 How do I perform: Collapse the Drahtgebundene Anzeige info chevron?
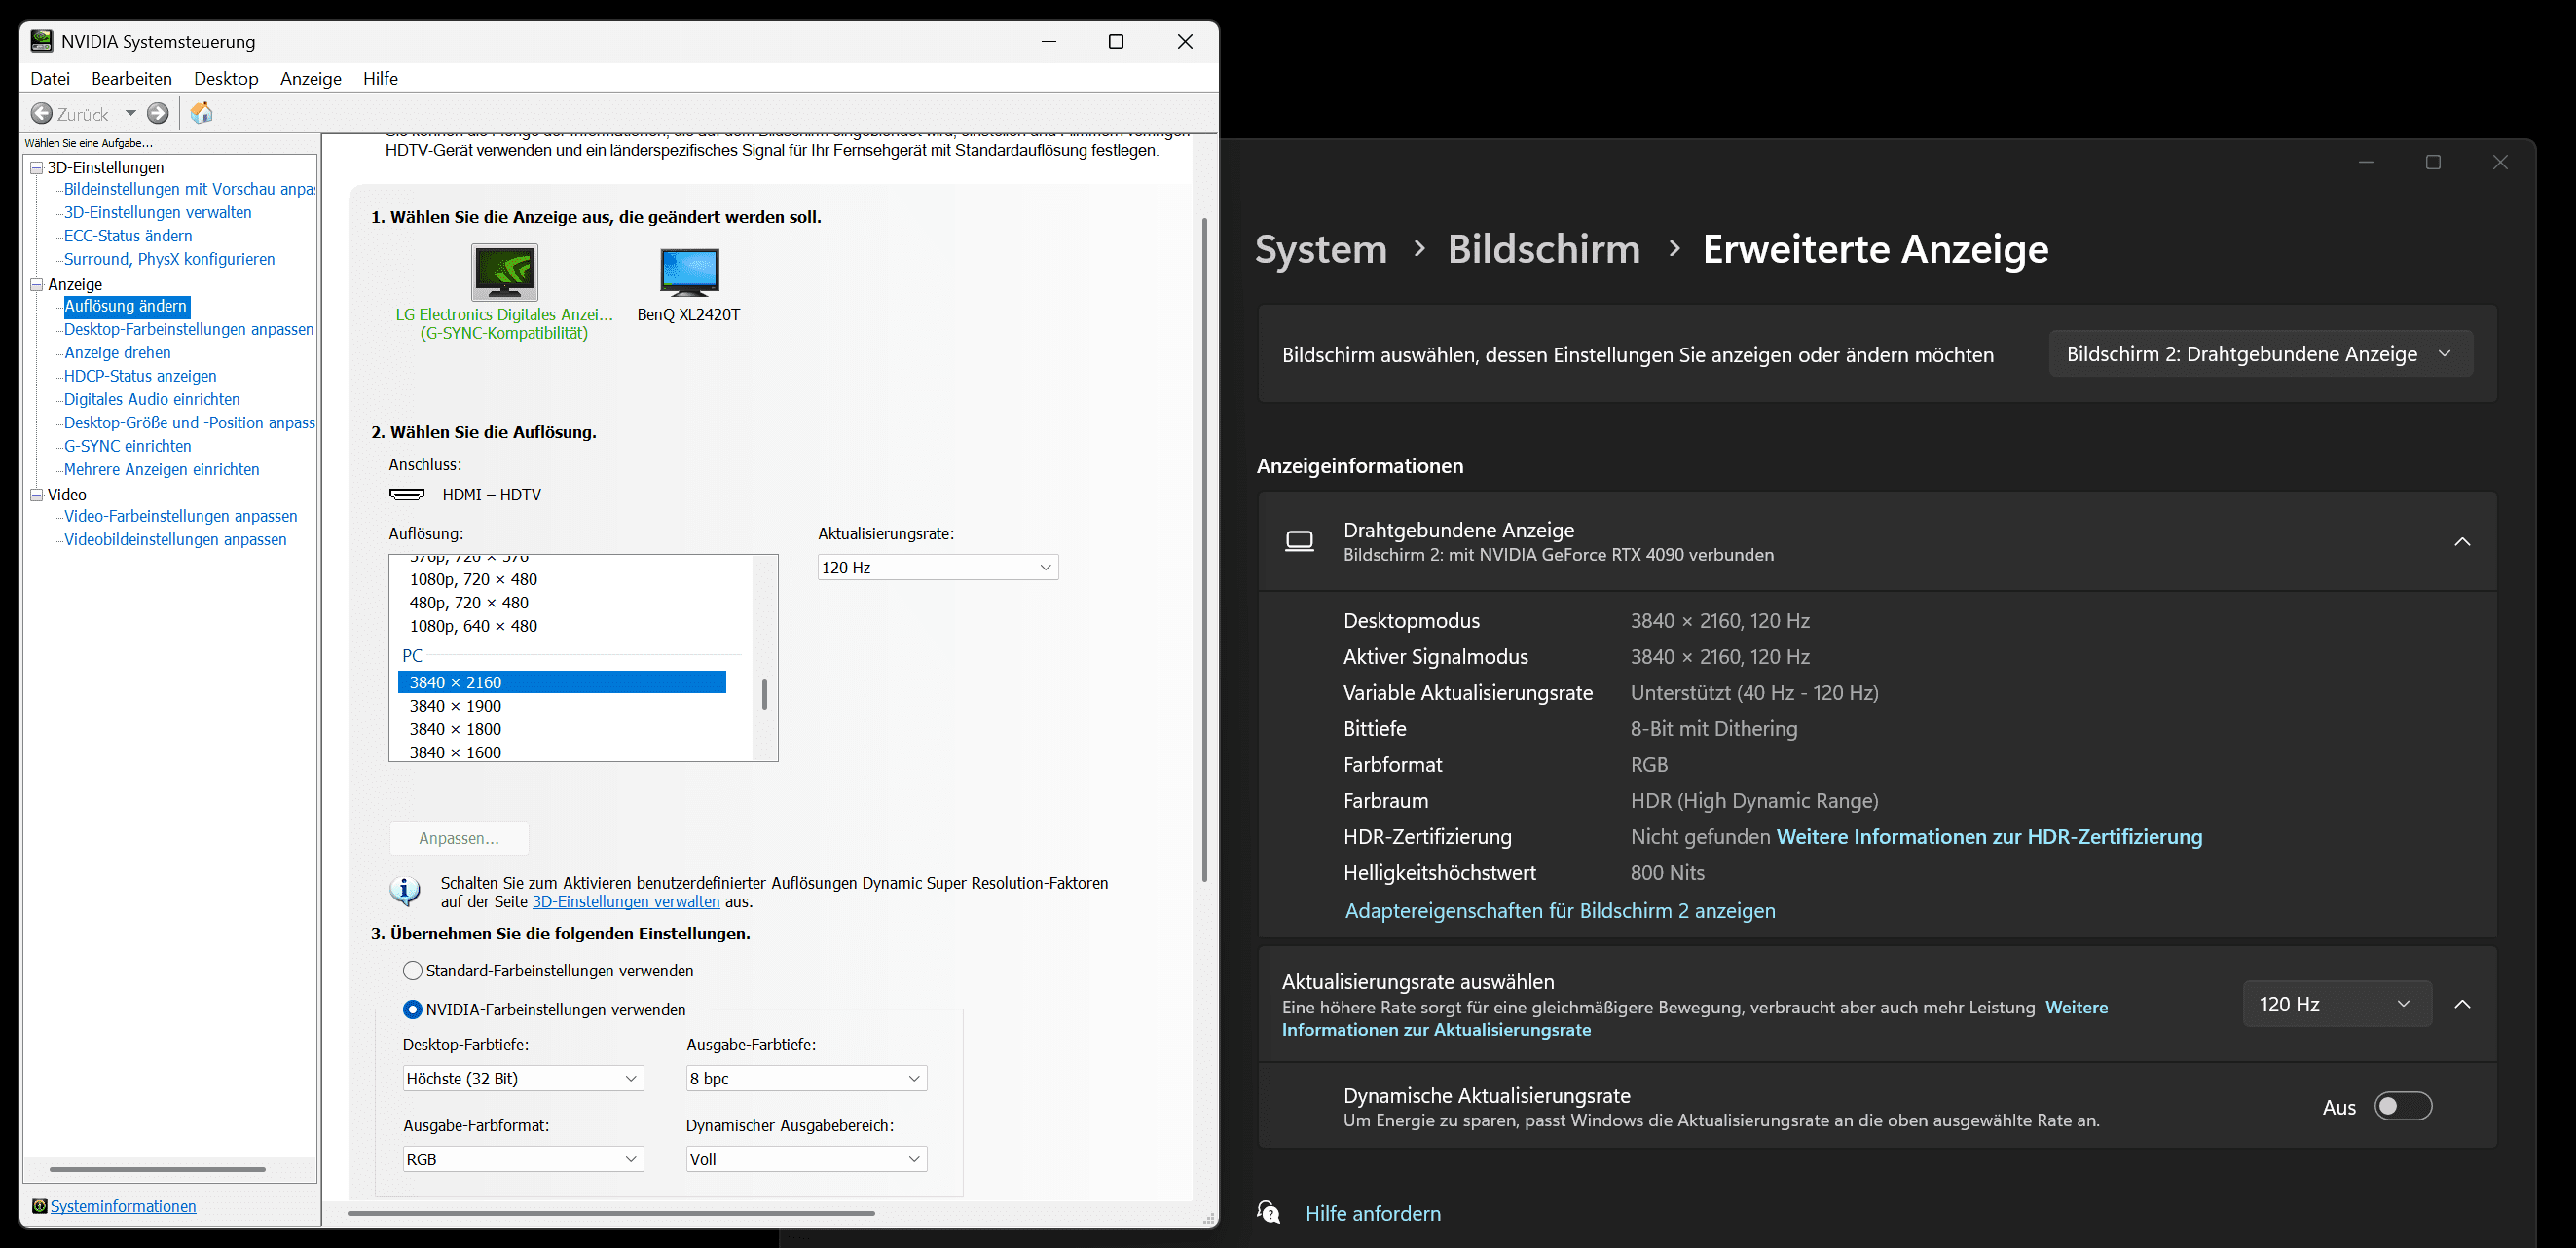coord(2462,541)
